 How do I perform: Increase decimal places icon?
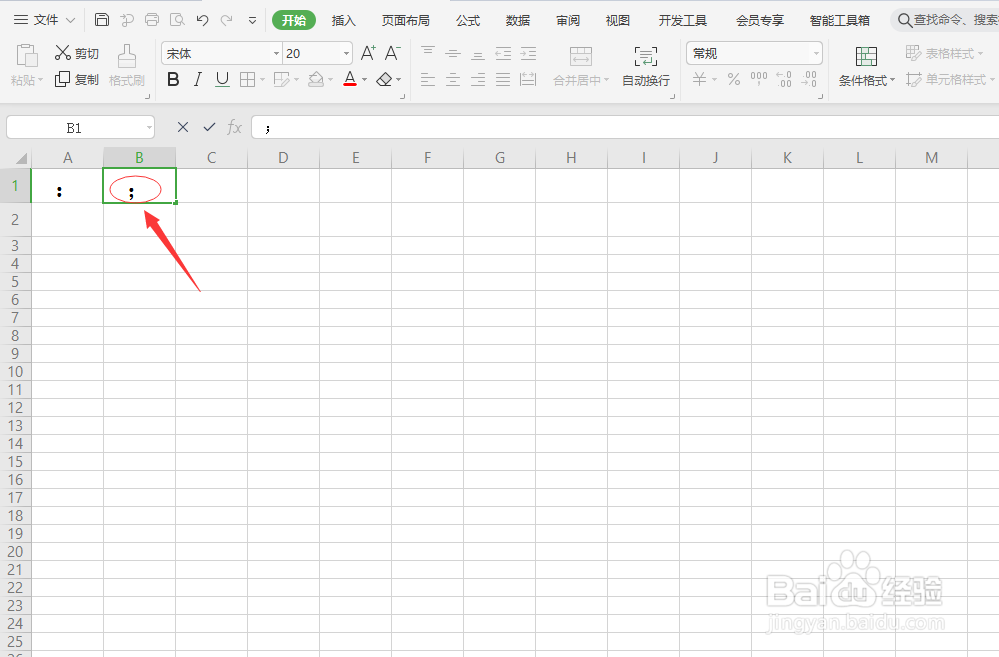[784, 80]
